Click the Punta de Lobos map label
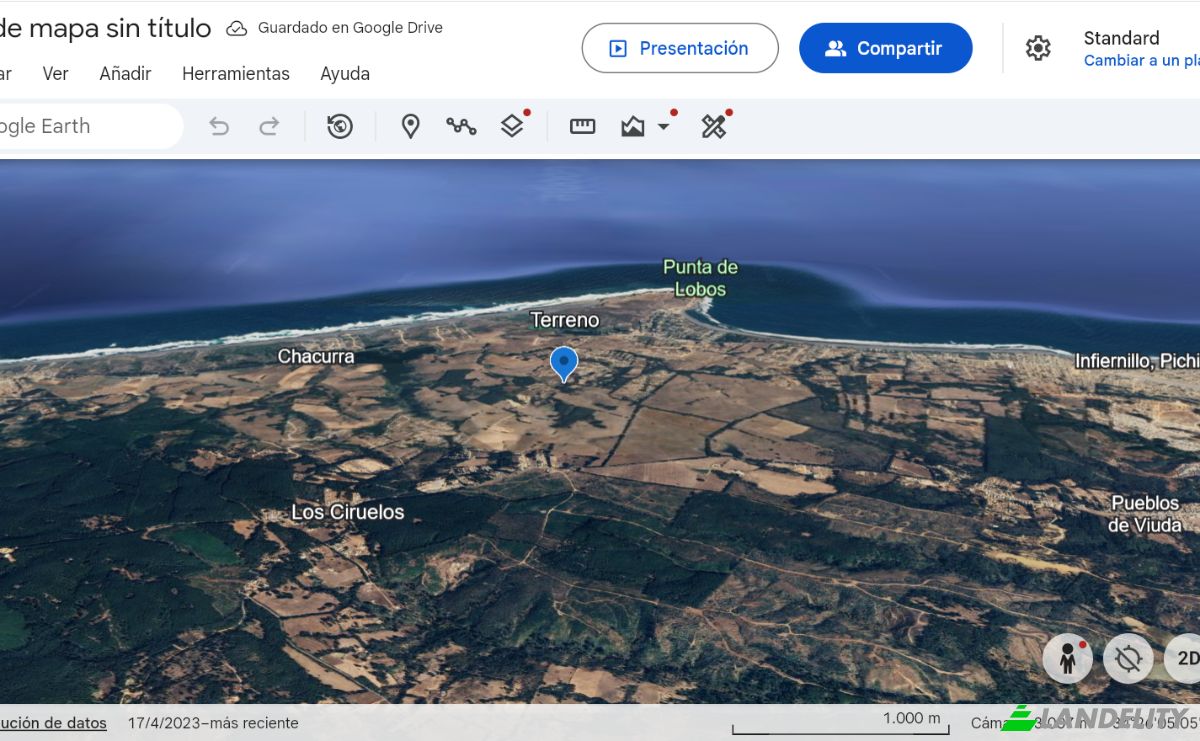 point(701,278)
